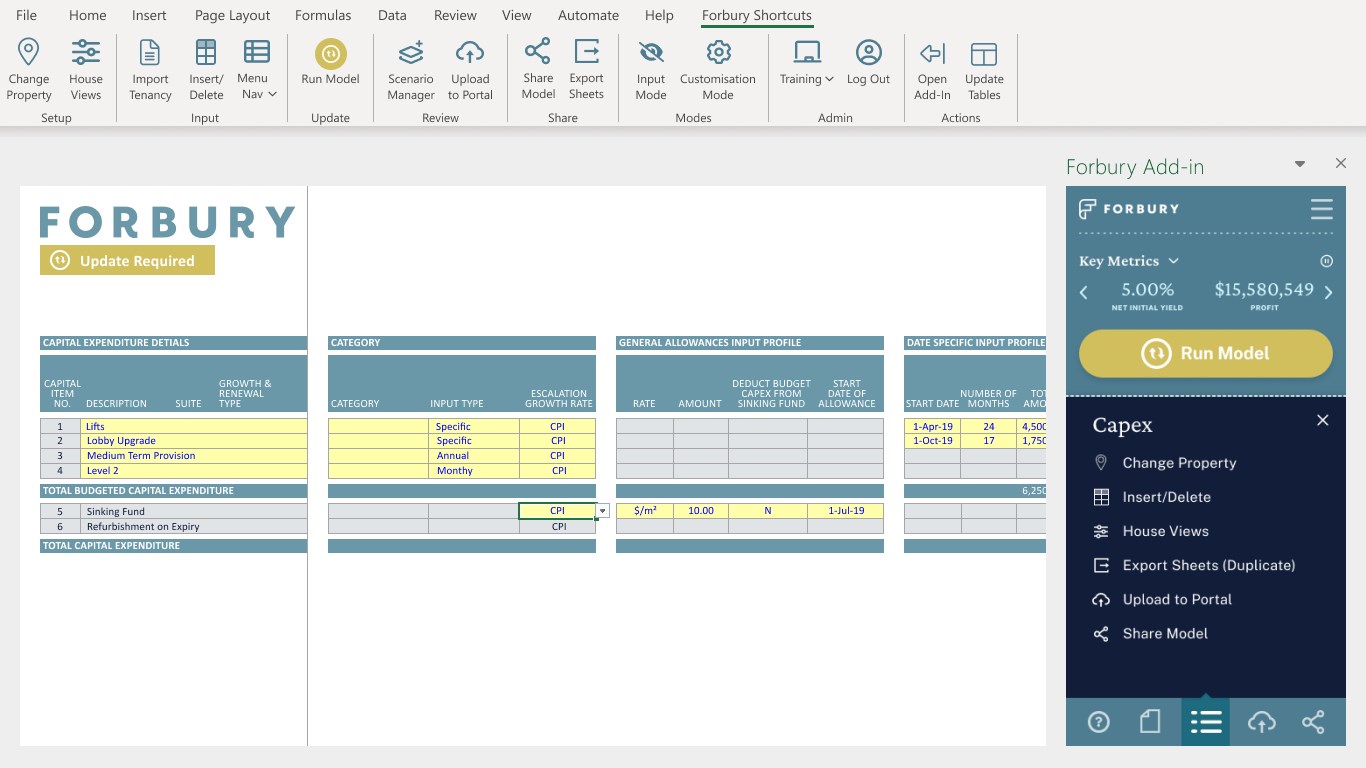Expand the Menu Nav dropdown

tap(257, 69)
